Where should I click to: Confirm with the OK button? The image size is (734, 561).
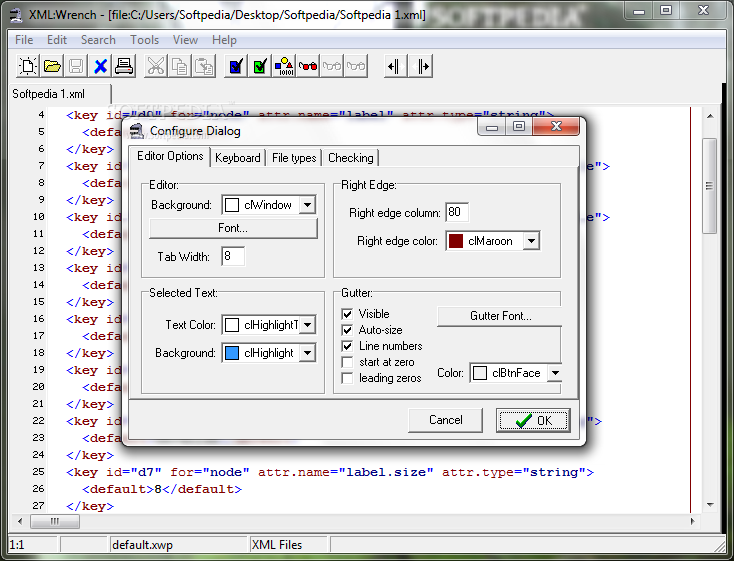(x=533, y=420)
